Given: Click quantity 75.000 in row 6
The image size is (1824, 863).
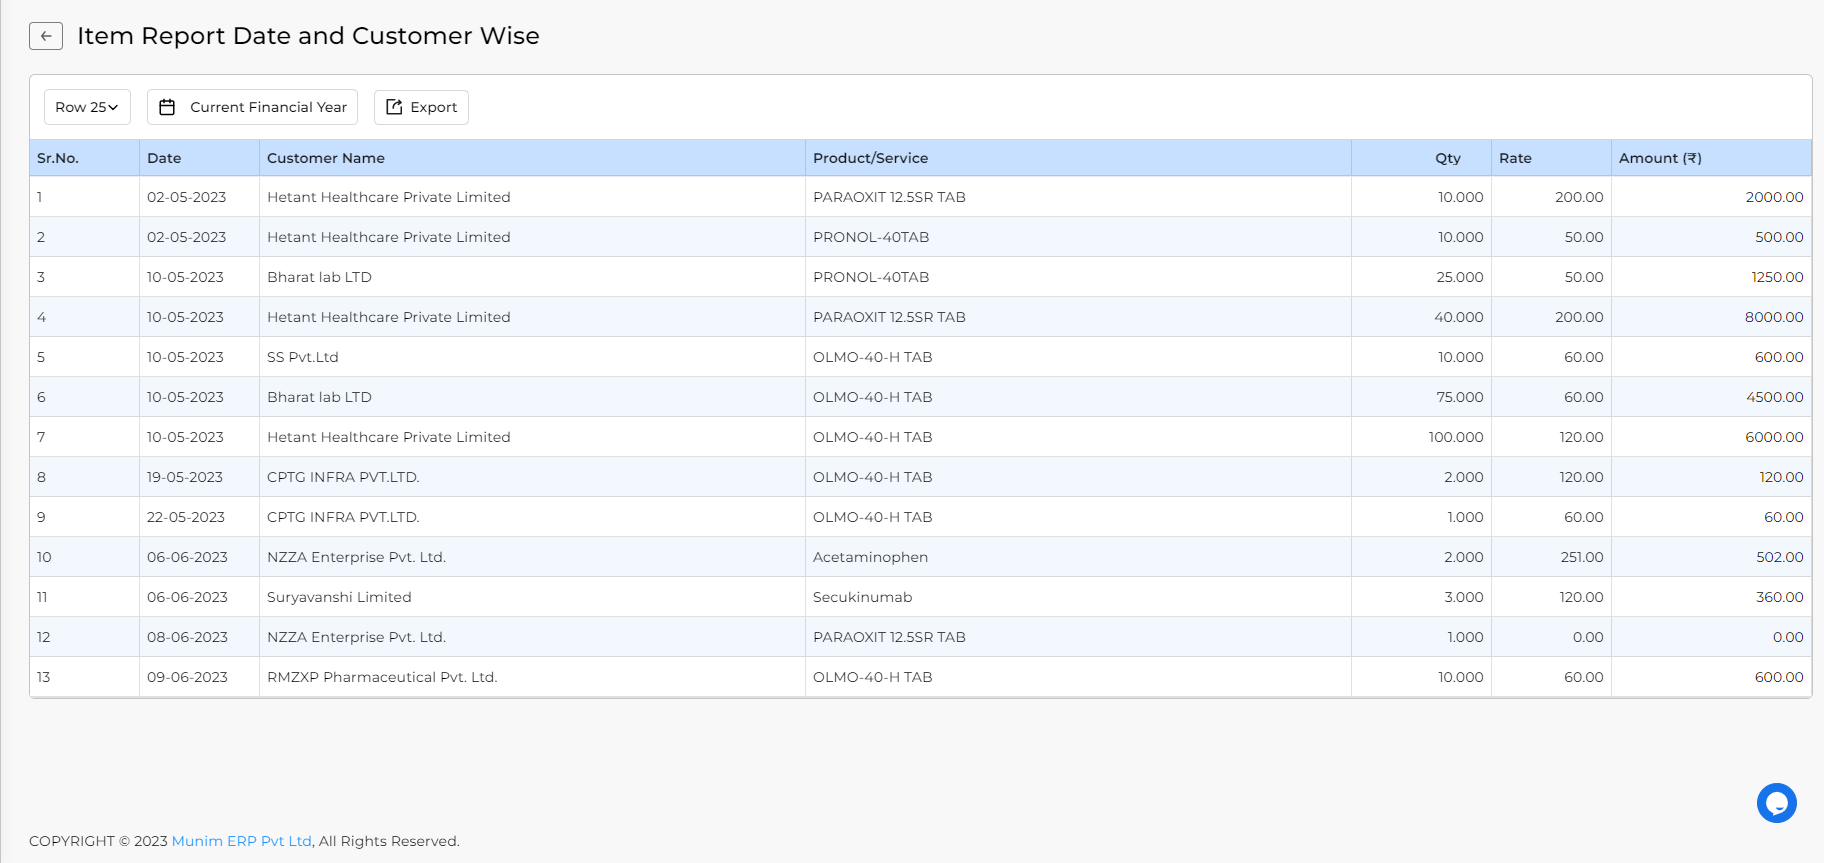Looking at the screenshot, I should pyautogui.click(x=1460, y=397).
